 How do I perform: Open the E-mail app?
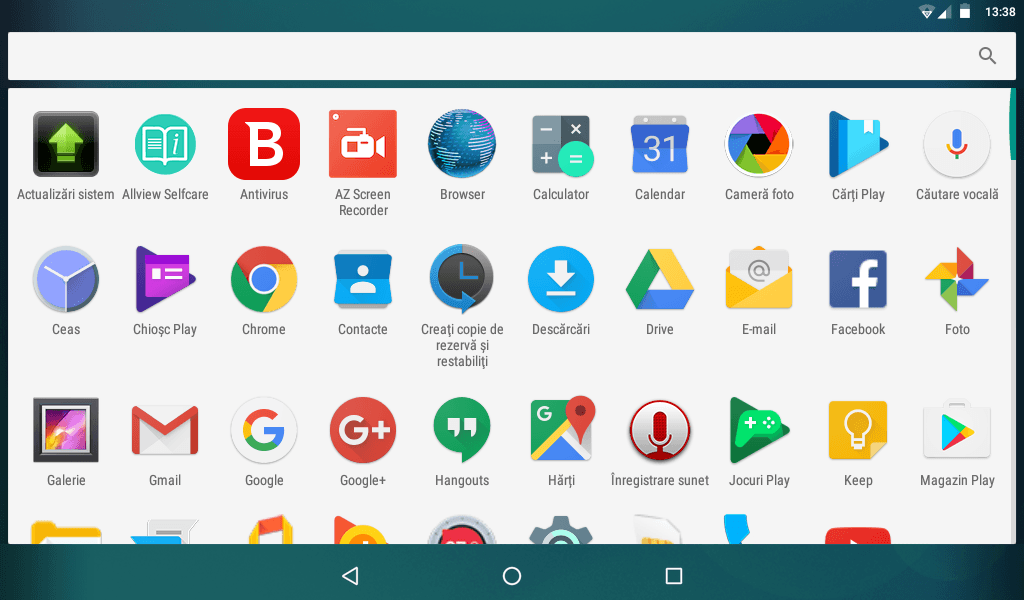pyautogui.click(x=759, y=279)
